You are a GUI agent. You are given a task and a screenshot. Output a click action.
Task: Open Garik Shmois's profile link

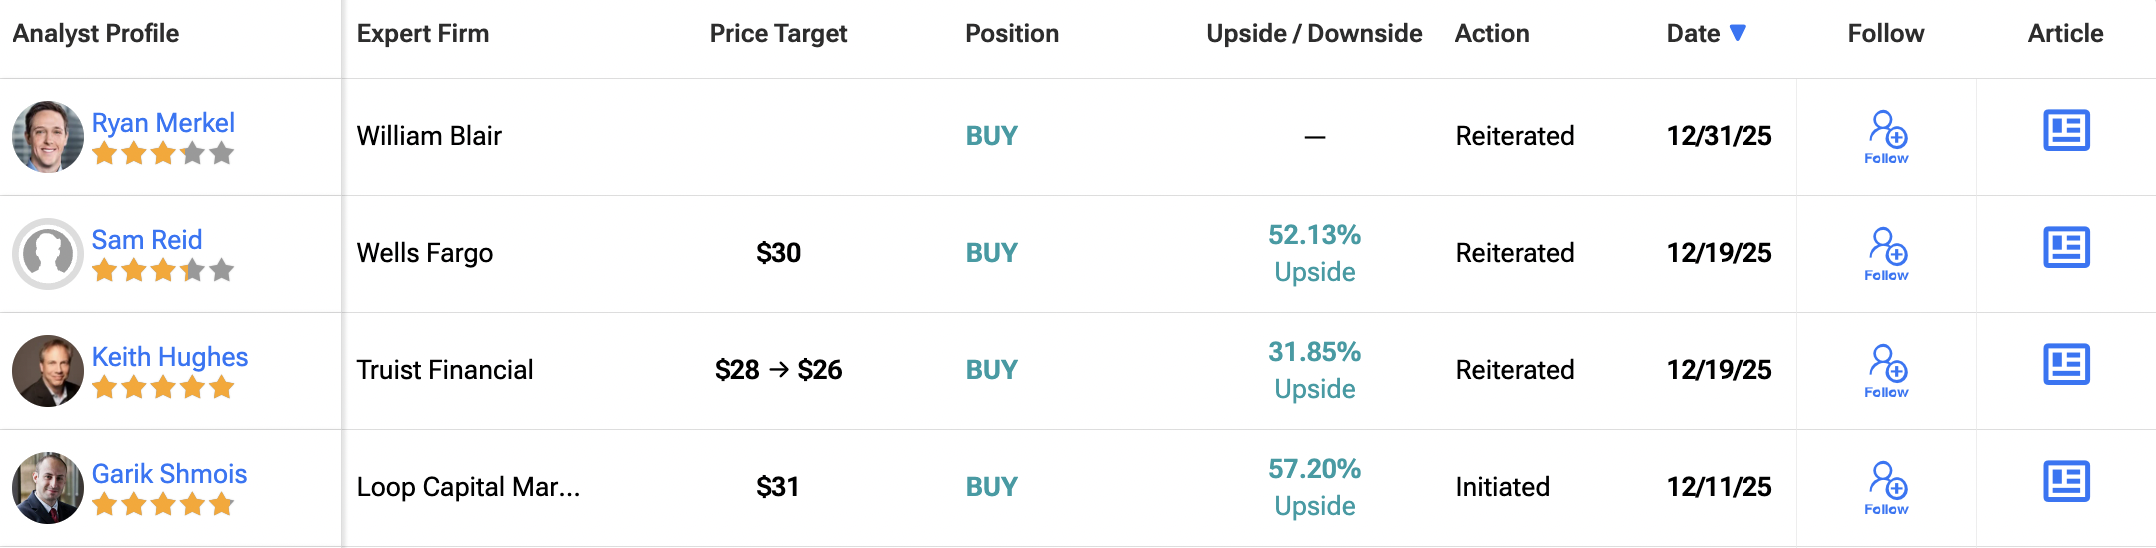[169, 474]
